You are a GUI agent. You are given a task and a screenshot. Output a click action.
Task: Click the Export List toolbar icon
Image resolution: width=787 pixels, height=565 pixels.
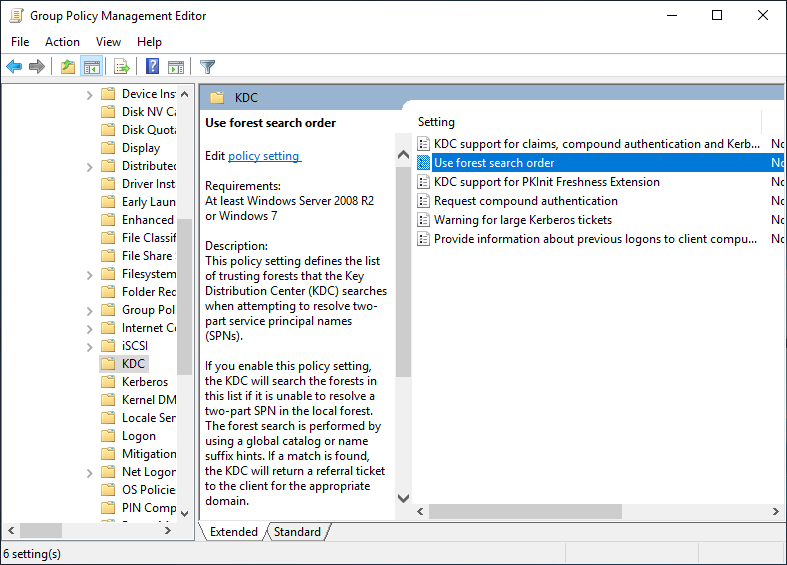click(121, 67)
